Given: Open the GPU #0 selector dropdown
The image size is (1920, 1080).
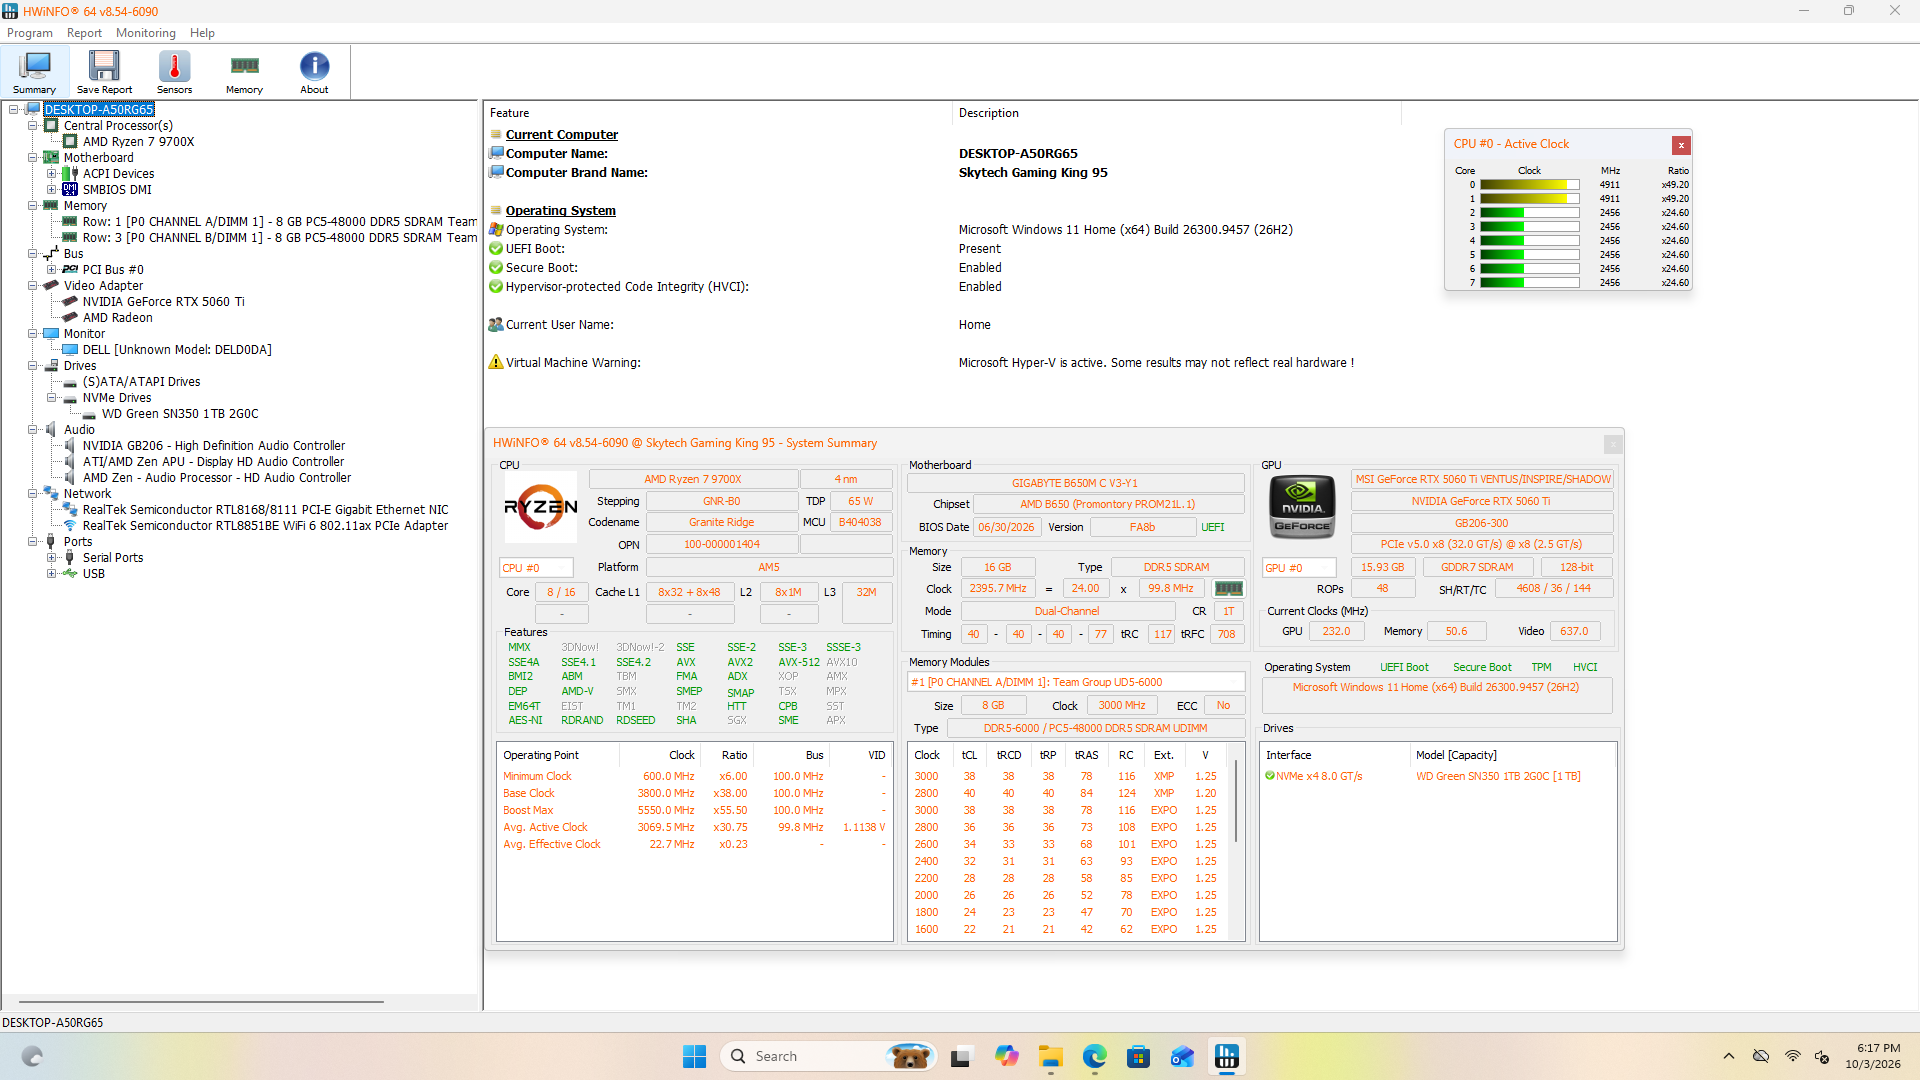Looking at the screenshot, I should tap(1299, 568).
